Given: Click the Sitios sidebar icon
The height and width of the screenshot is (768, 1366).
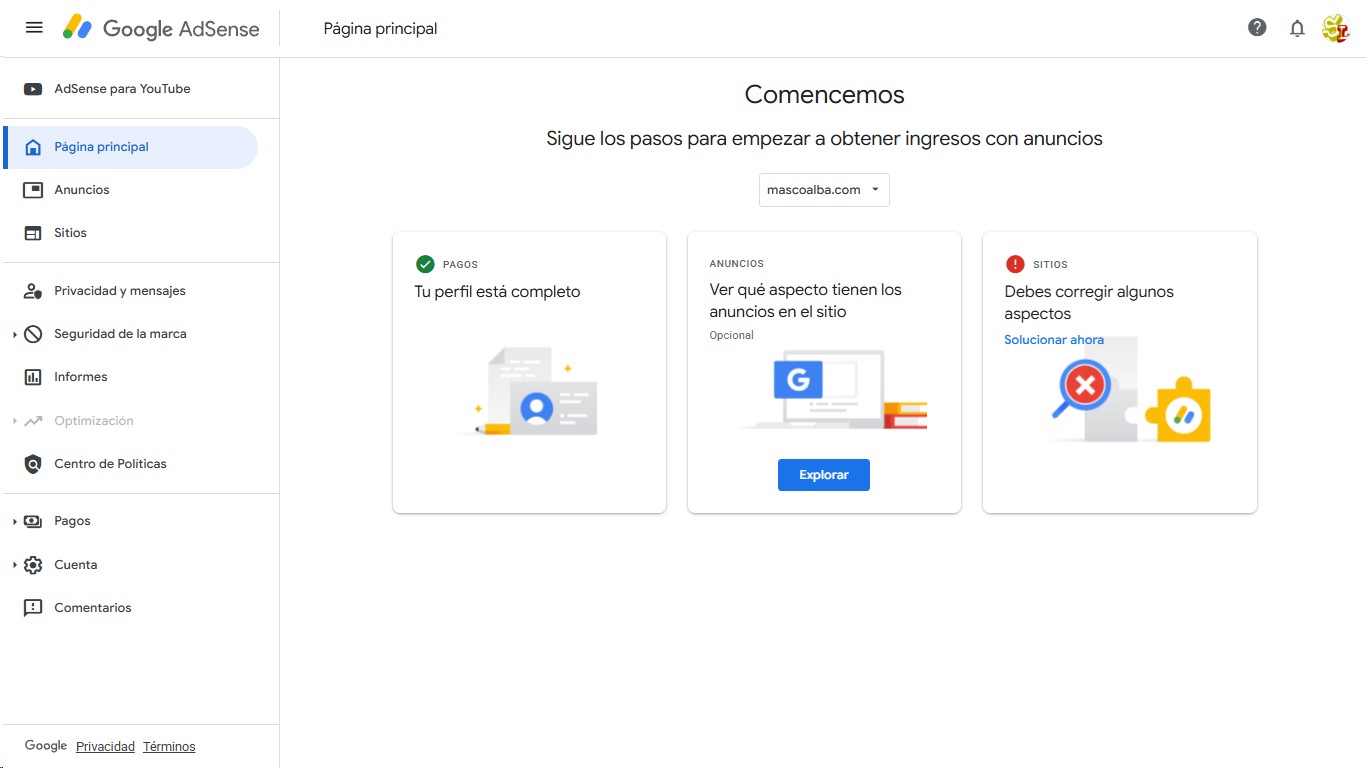Looking at the screenshot, I should tap(33, 233).
